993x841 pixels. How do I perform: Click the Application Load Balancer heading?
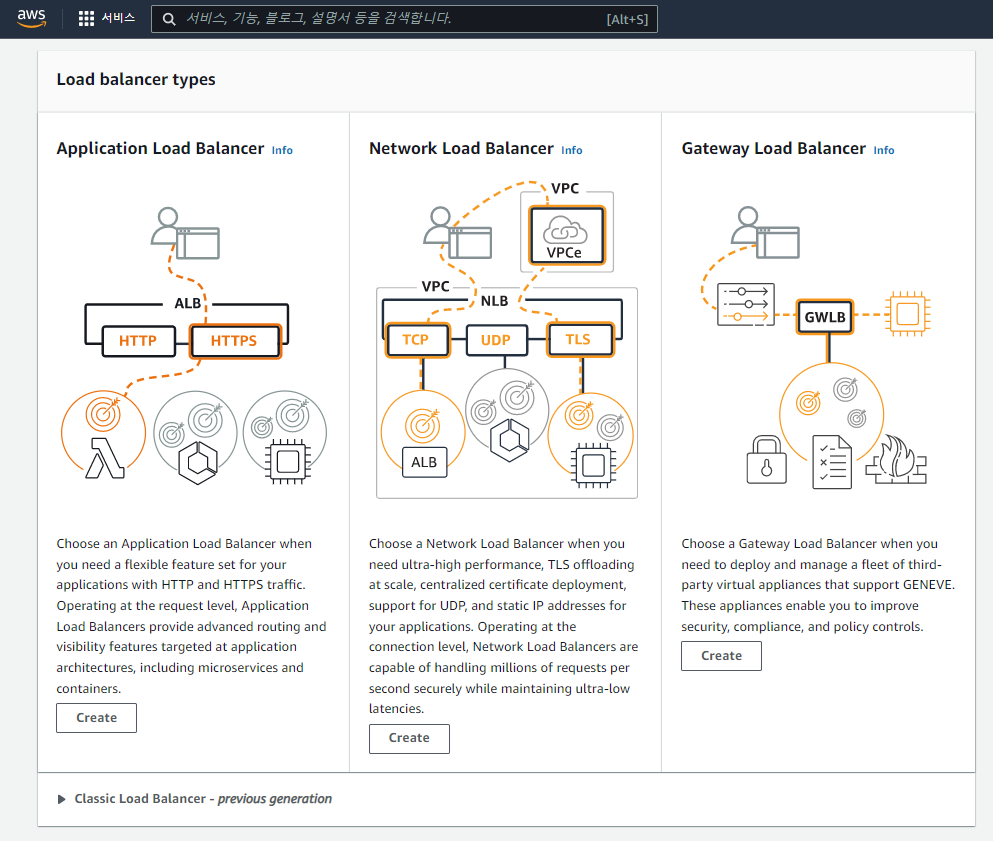pyautogui.click(x=160, y=148)
